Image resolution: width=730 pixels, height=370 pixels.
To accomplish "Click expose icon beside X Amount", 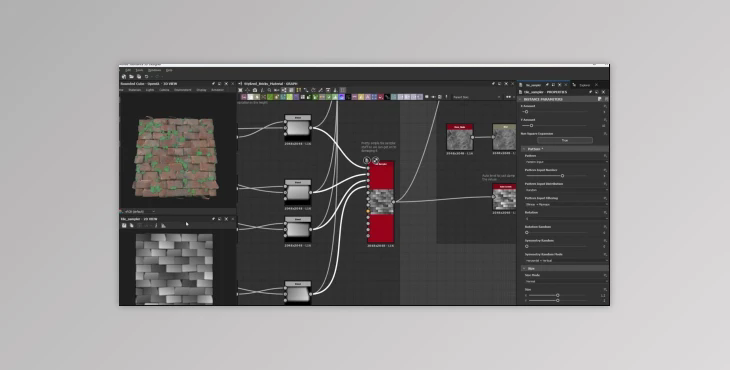I will click(605, 106).
